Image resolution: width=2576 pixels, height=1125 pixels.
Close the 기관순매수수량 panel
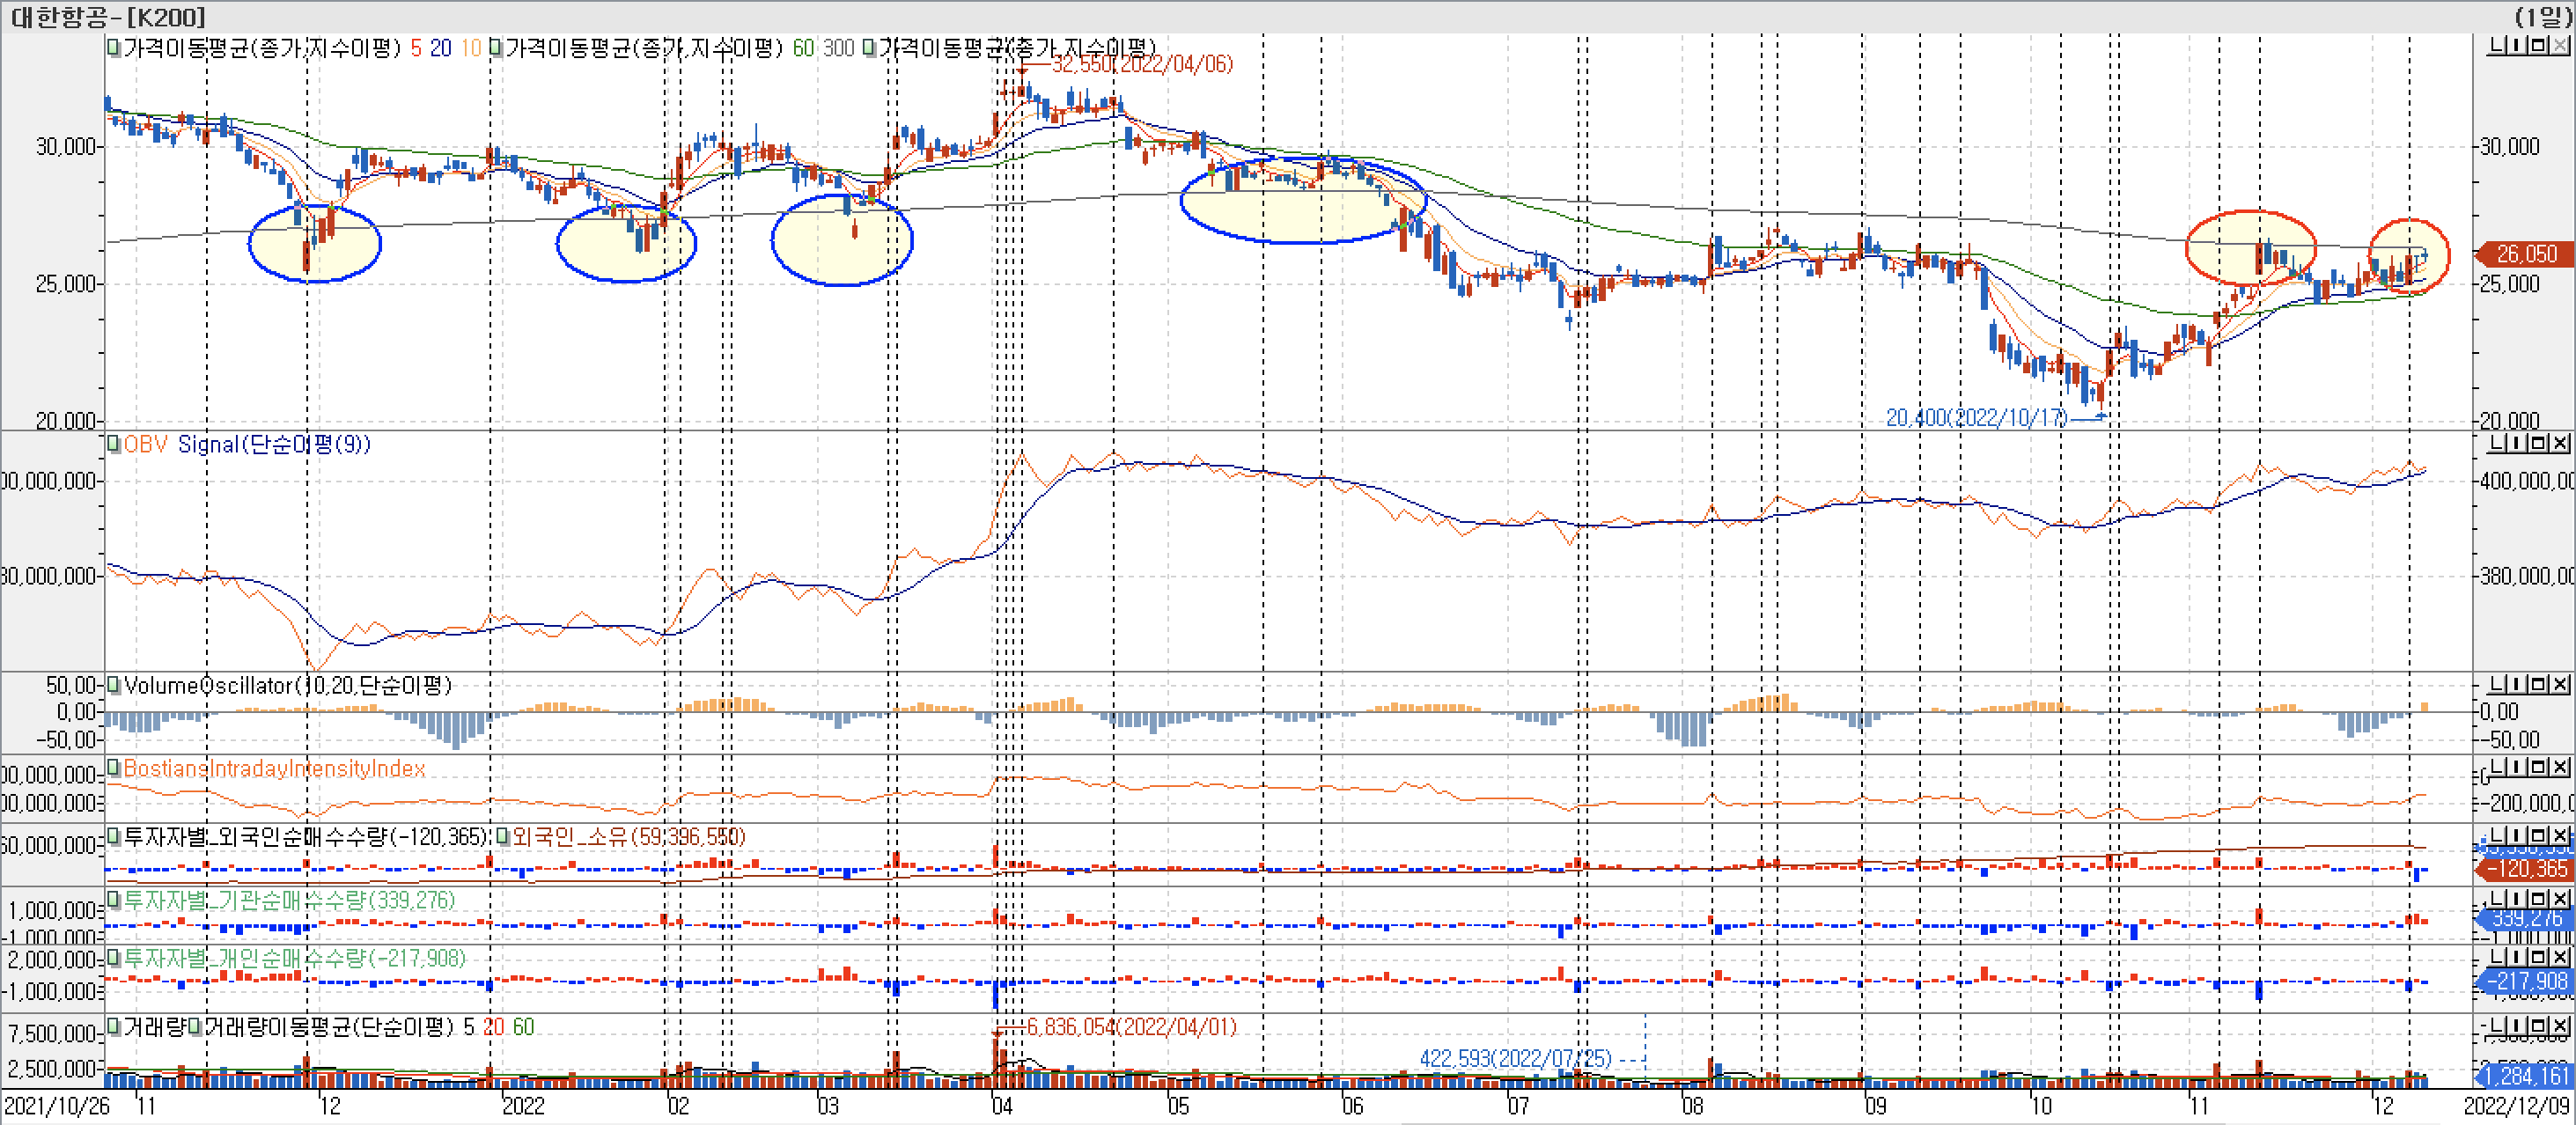2560,898
